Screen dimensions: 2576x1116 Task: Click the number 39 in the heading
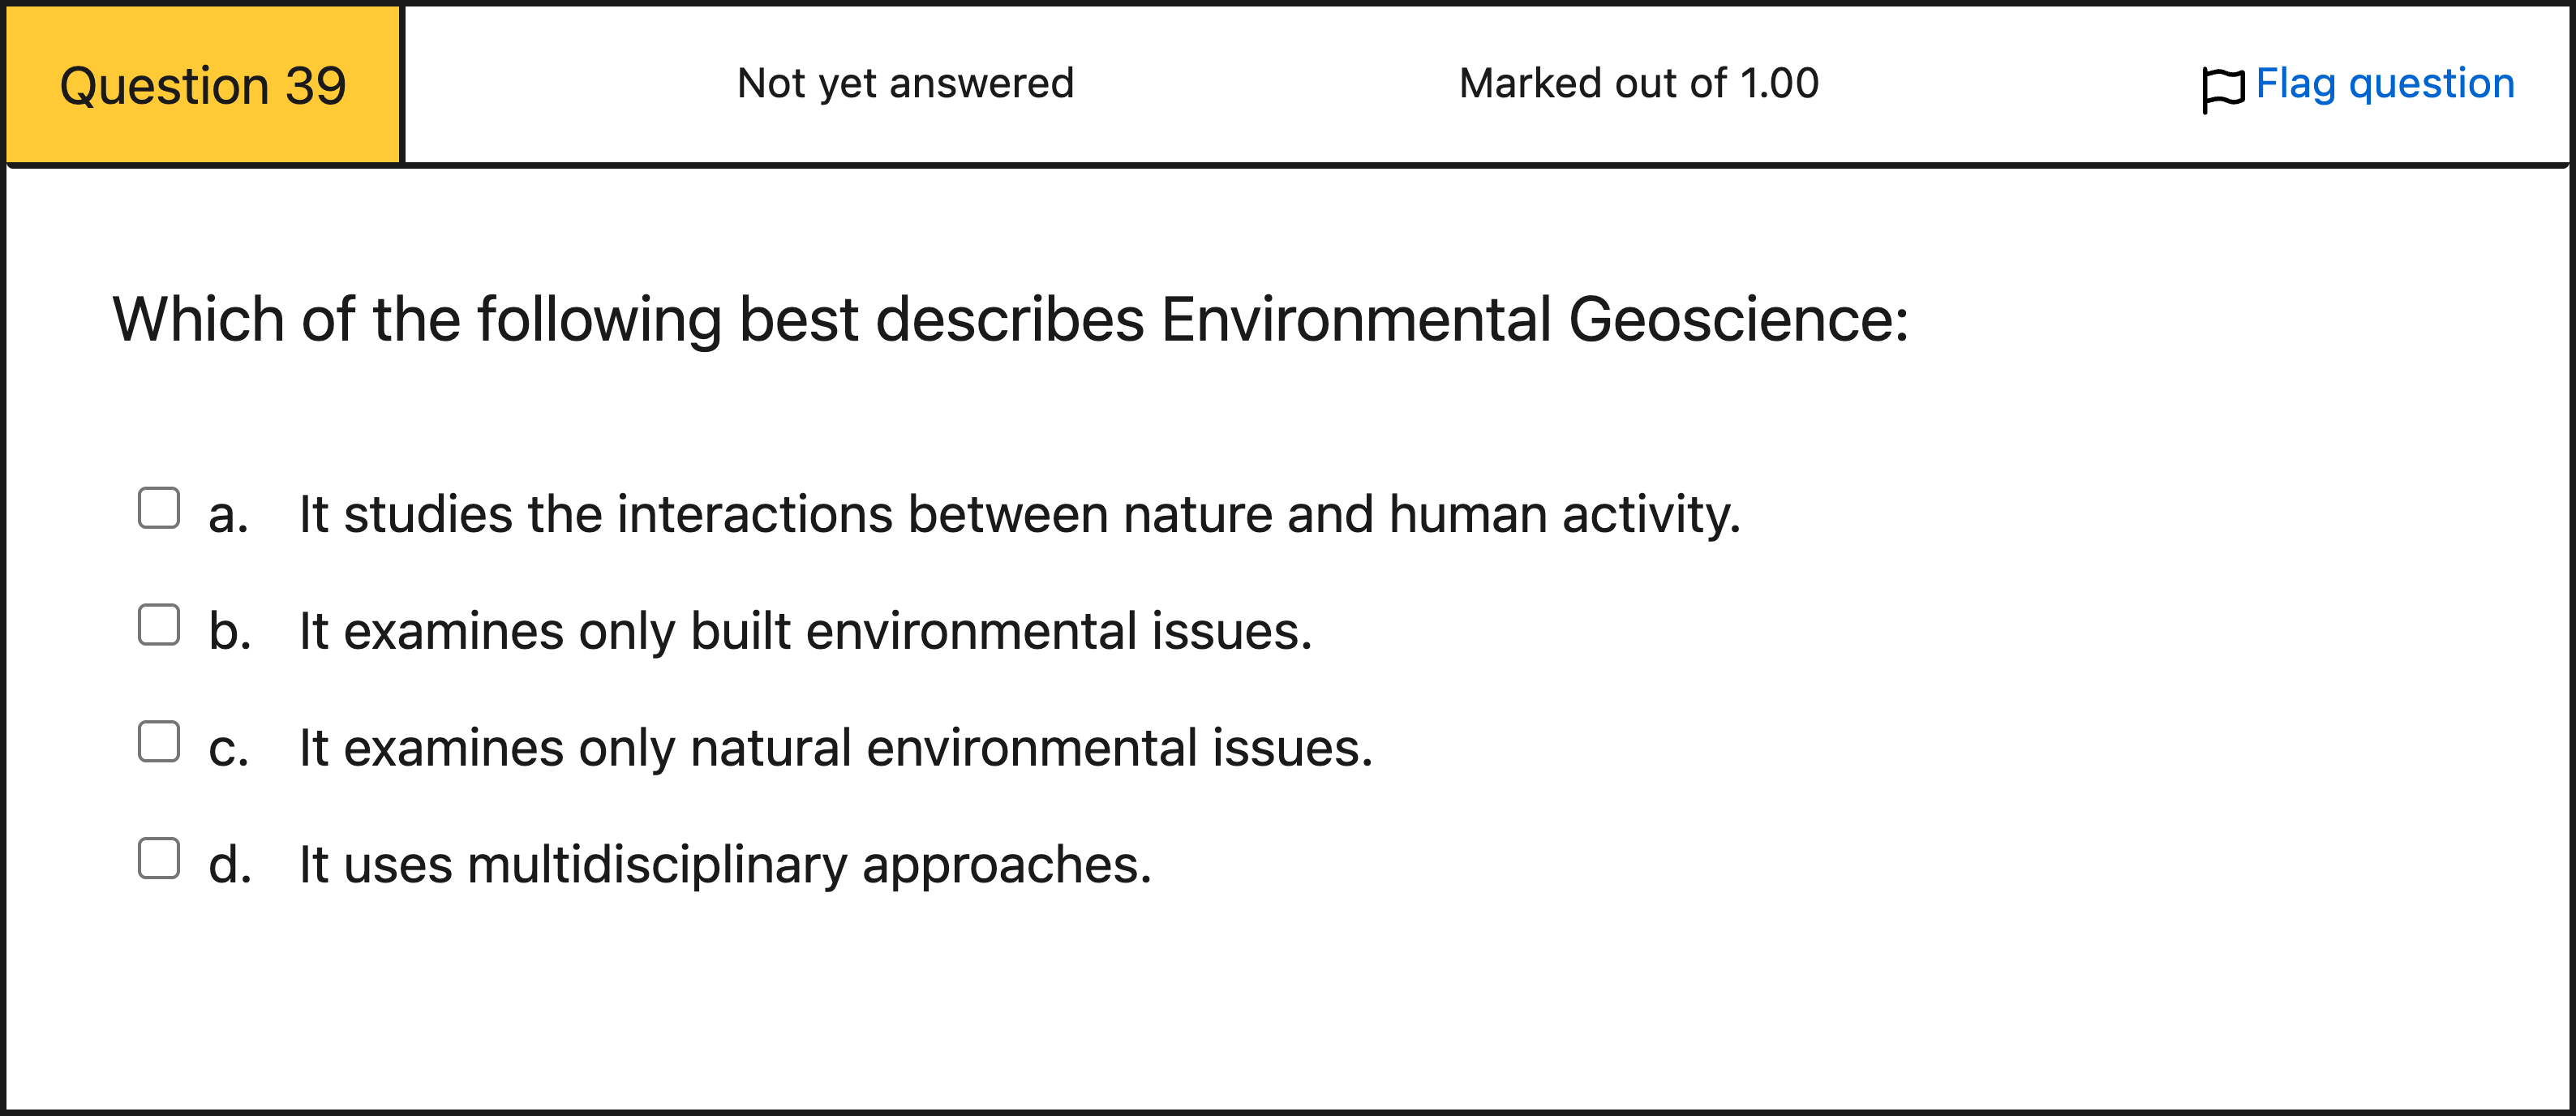[315, 86]
